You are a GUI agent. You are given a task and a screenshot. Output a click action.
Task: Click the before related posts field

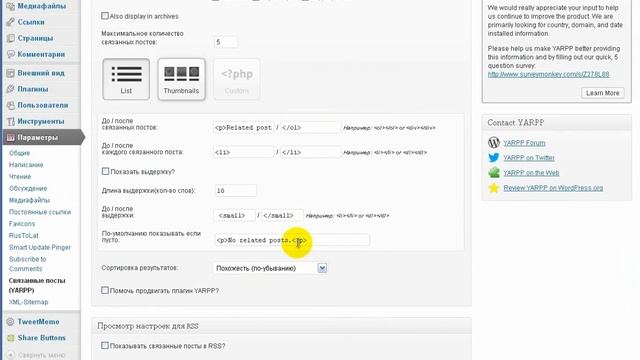(x=244, y=127)
